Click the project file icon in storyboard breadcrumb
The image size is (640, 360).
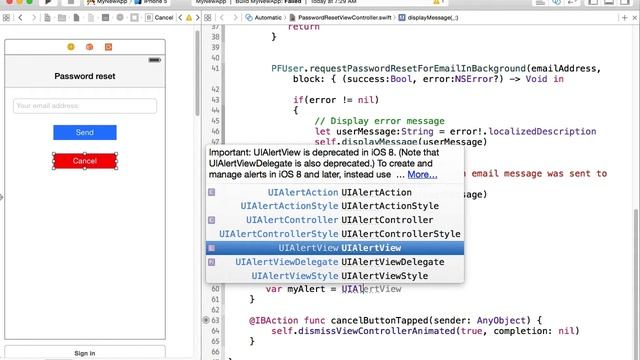pyautogui.click(x=47, y=18)
